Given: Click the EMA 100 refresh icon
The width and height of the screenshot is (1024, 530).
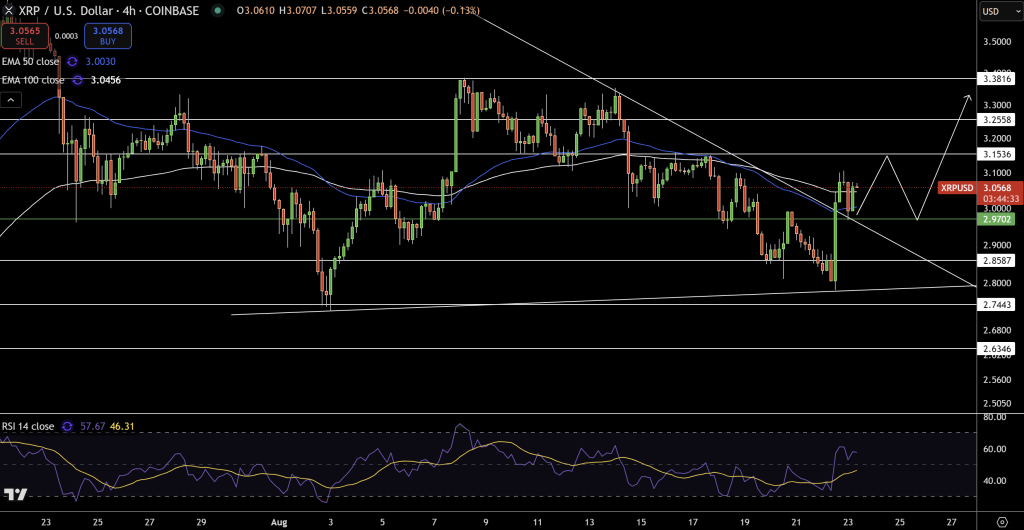Looking at the screenshot, I should (77, 80).
